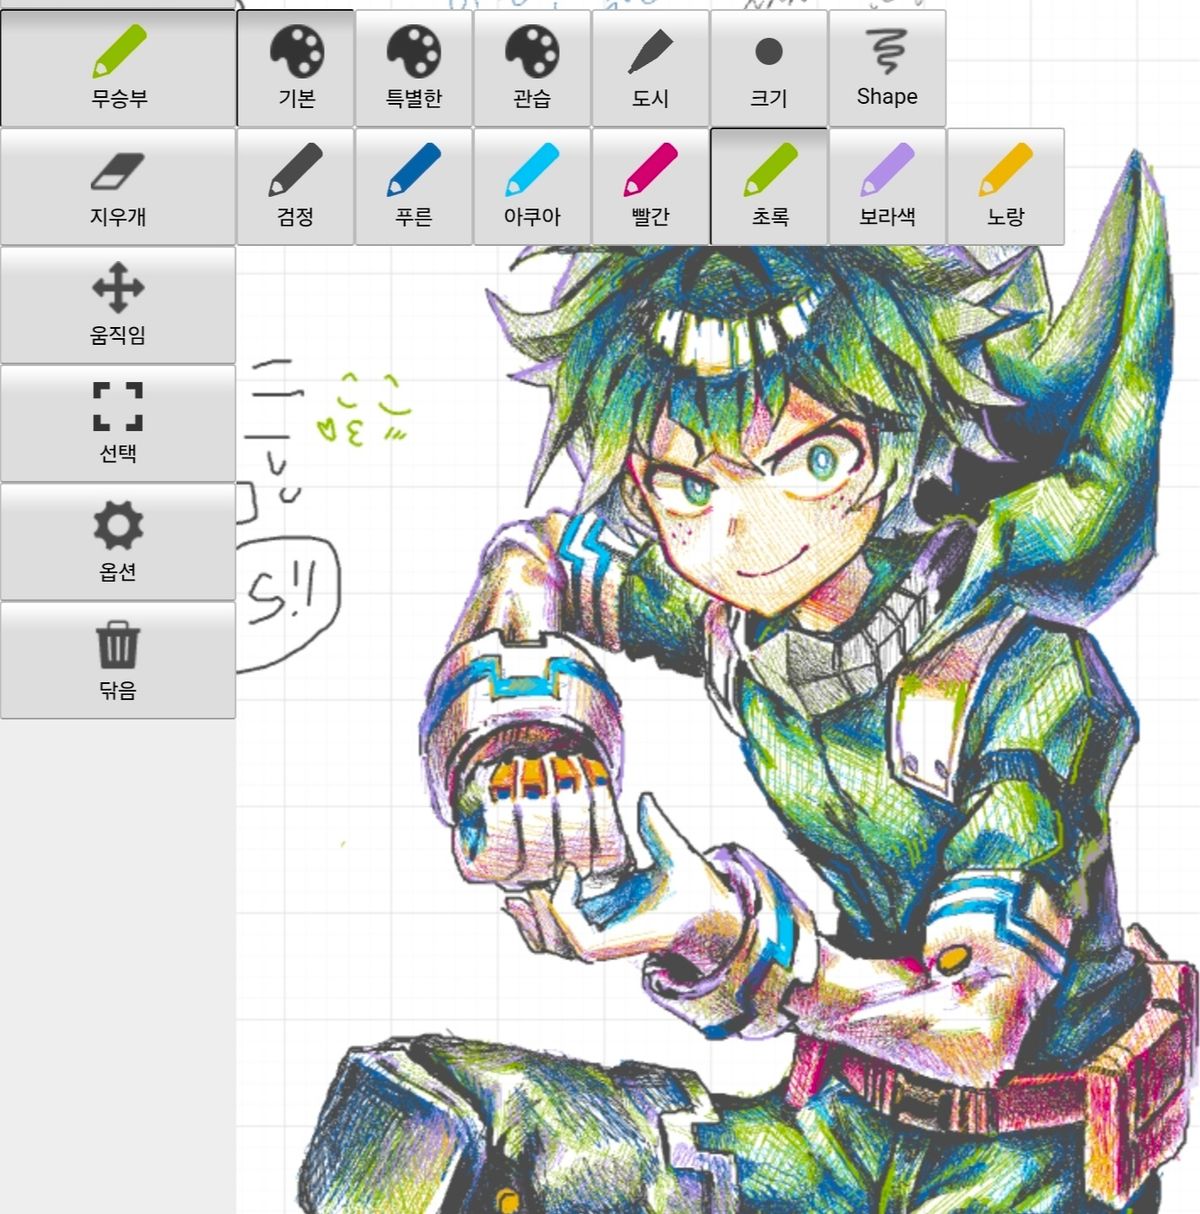The image size is (1200, 1214).
Task: Open the 크기 brush size option
Action: (769, 68)
